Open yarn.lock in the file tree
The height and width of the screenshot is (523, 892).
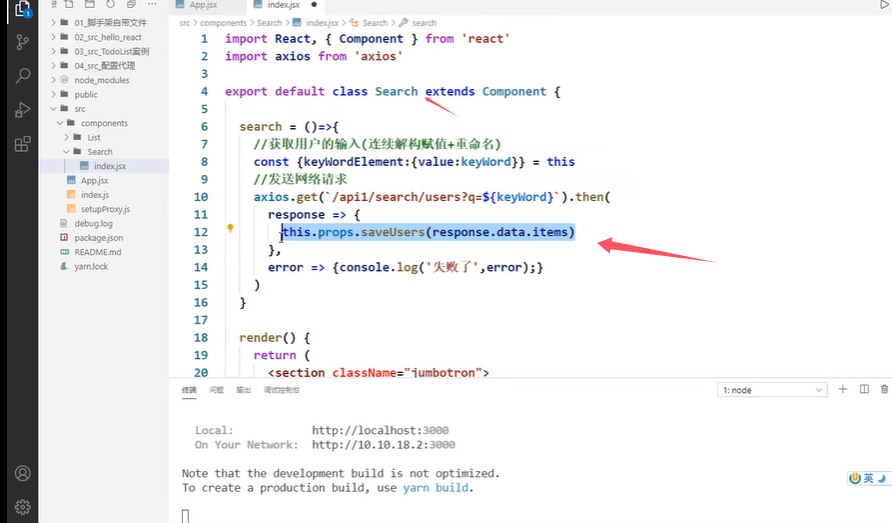[x=105, y=266]
